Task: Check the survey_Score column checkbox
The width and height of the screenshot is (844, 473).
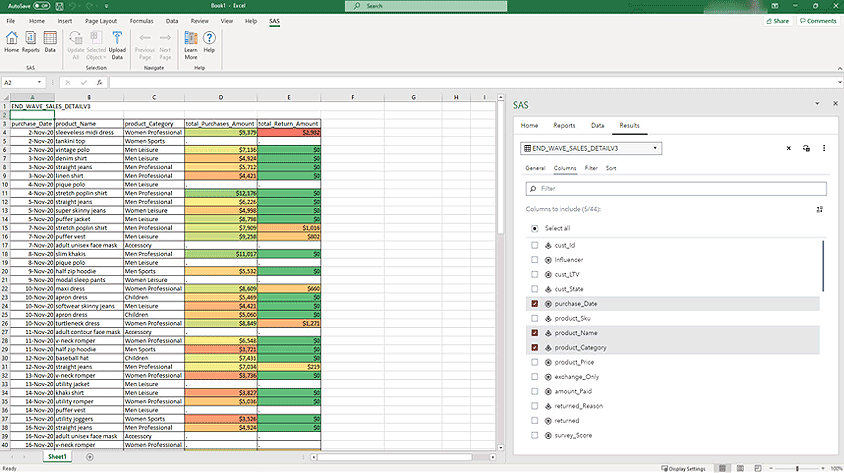Action: tap(534, 435)
